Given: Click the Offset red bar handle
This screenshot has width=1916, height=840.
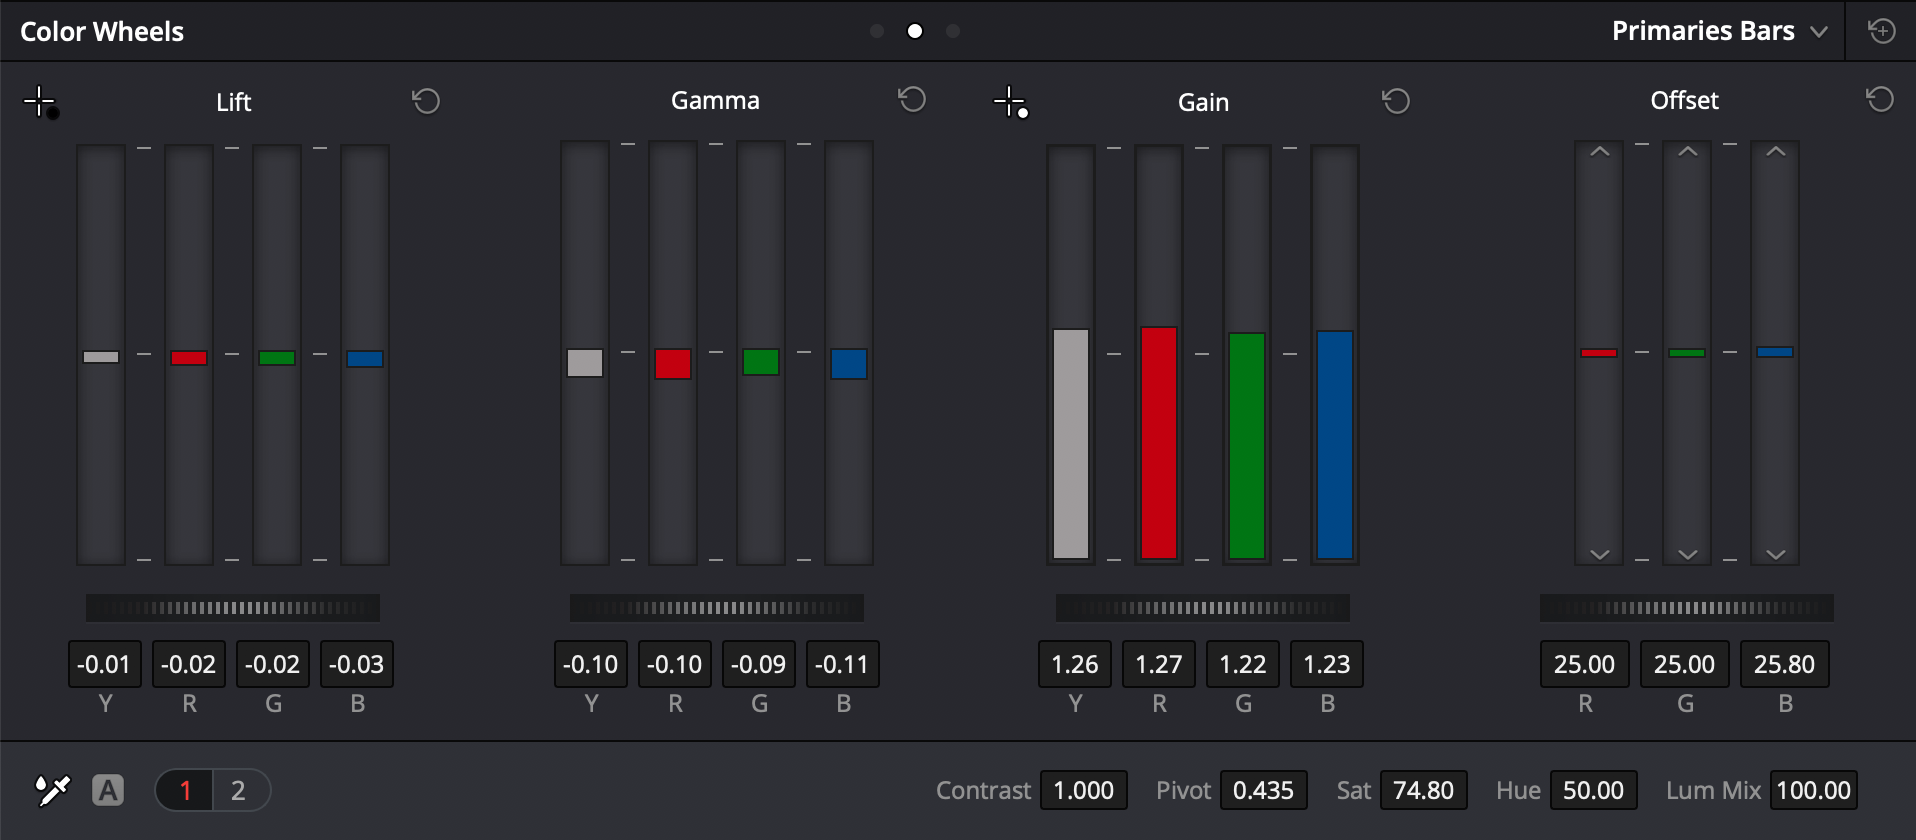Looking at the screenshot, I should (1599, 353).
